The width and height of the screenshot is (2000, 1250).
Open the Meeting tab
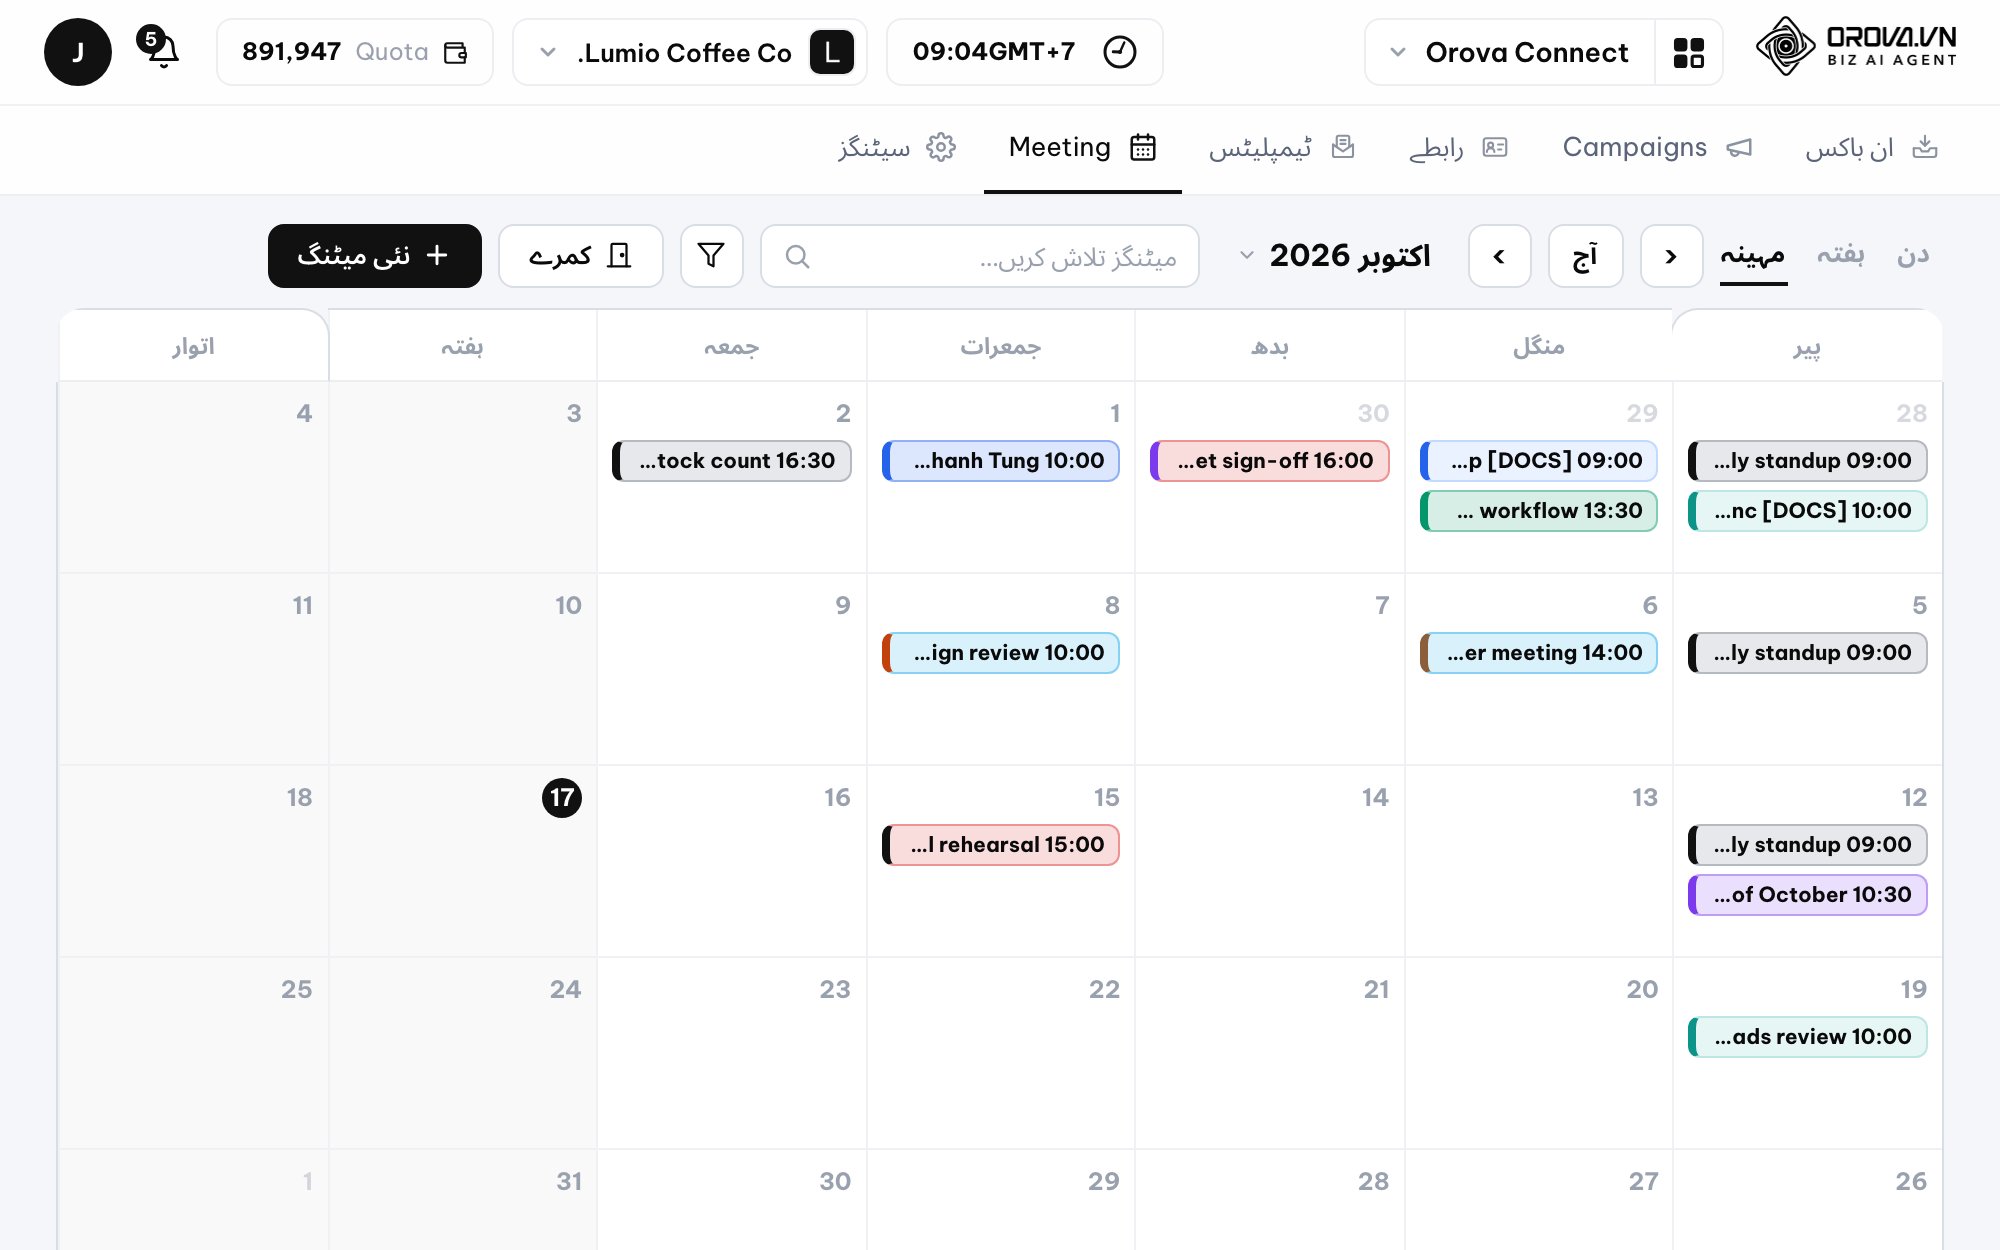click(x=1083, y=148)
